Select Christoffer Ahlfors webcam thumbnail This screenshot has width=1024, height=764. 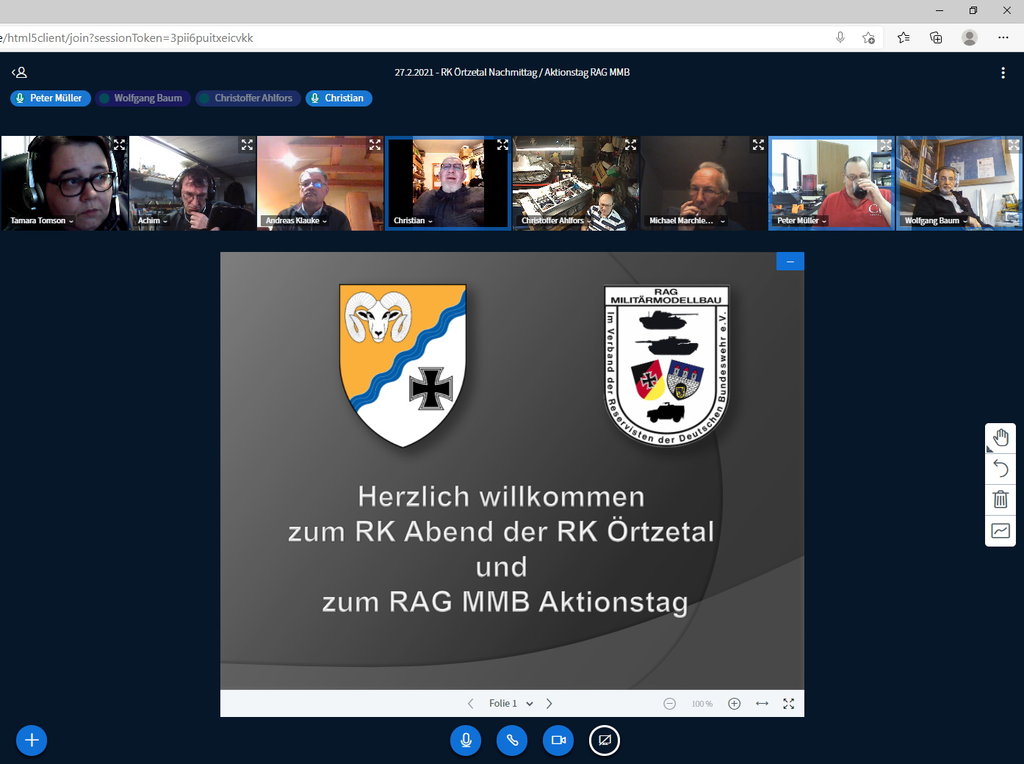pos(576,183)
